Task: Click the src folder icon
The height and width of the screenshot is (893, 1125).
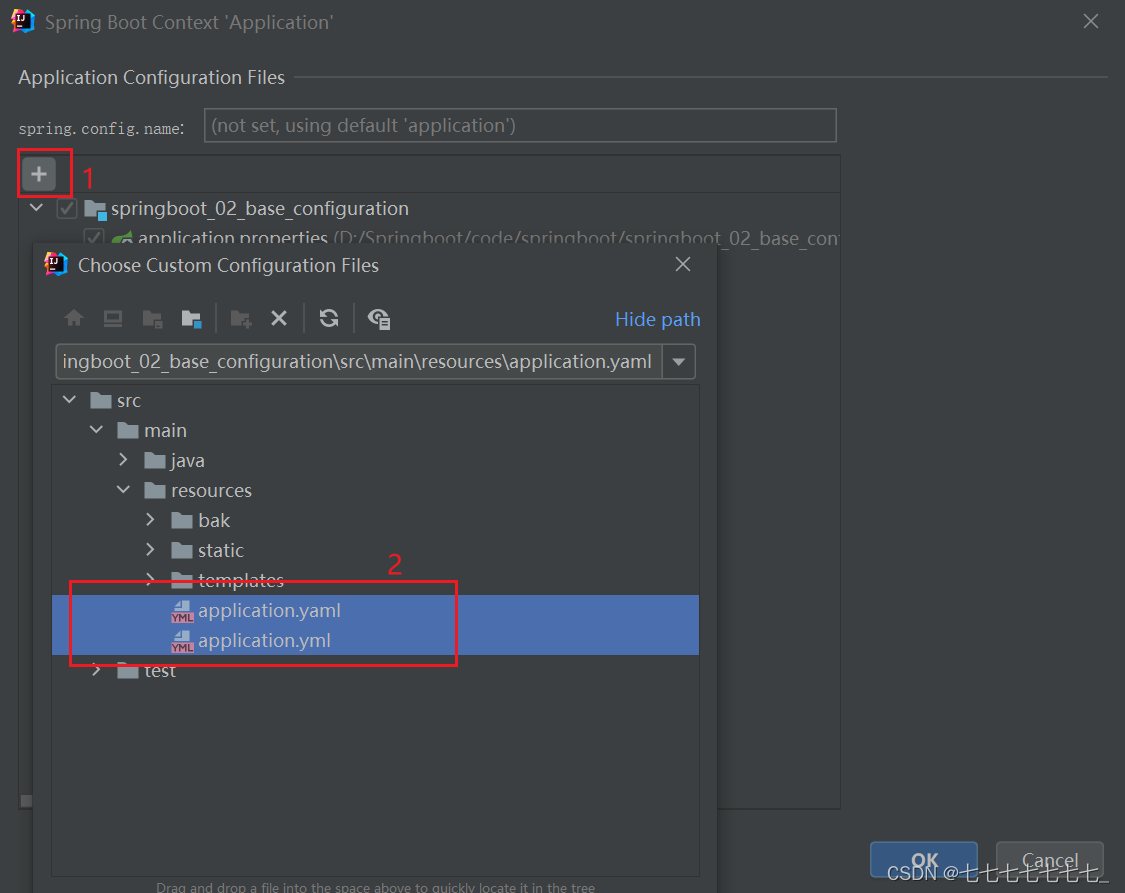Action: [x=100, y=400]
